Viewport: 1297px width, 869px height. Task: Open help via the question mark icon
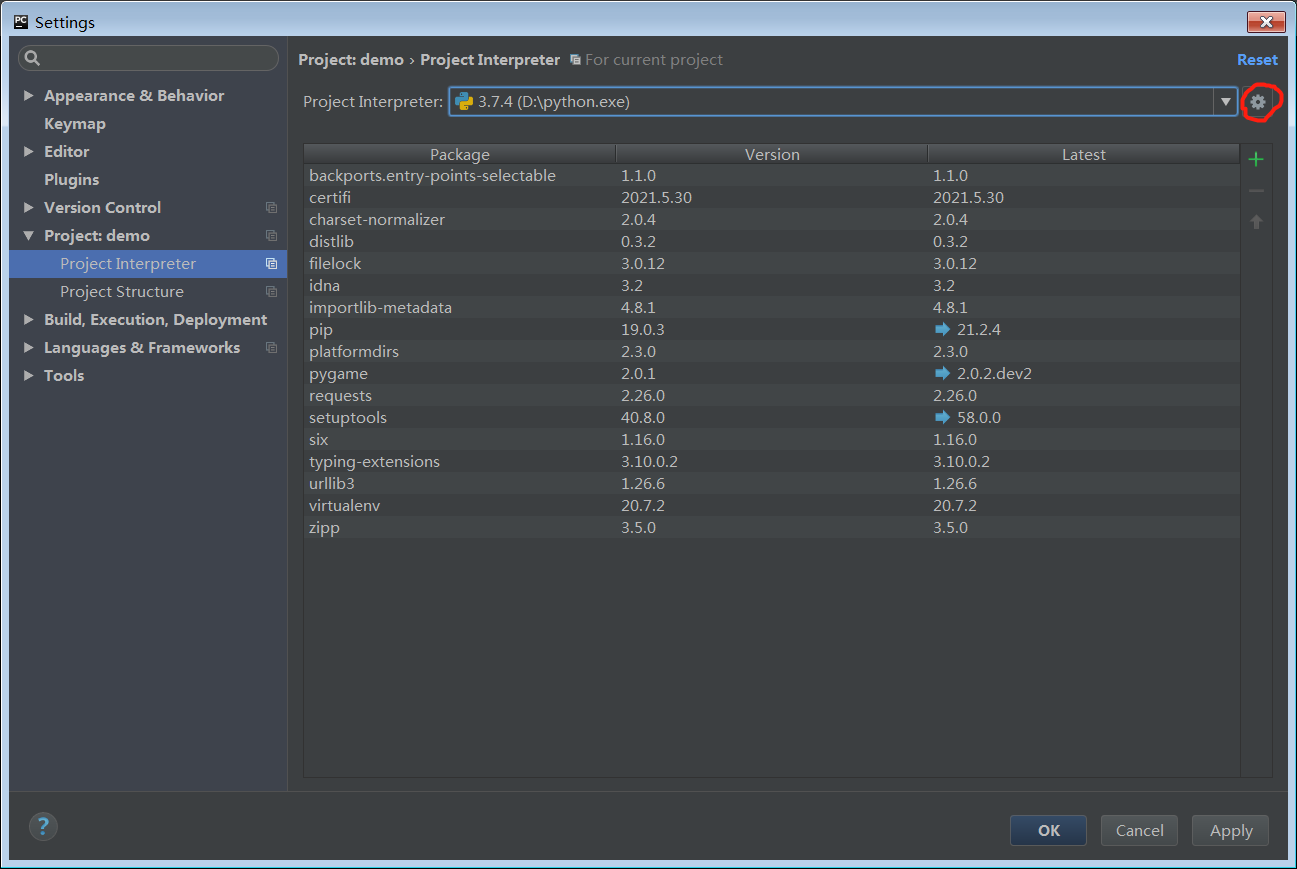click(x=43, y=826)
